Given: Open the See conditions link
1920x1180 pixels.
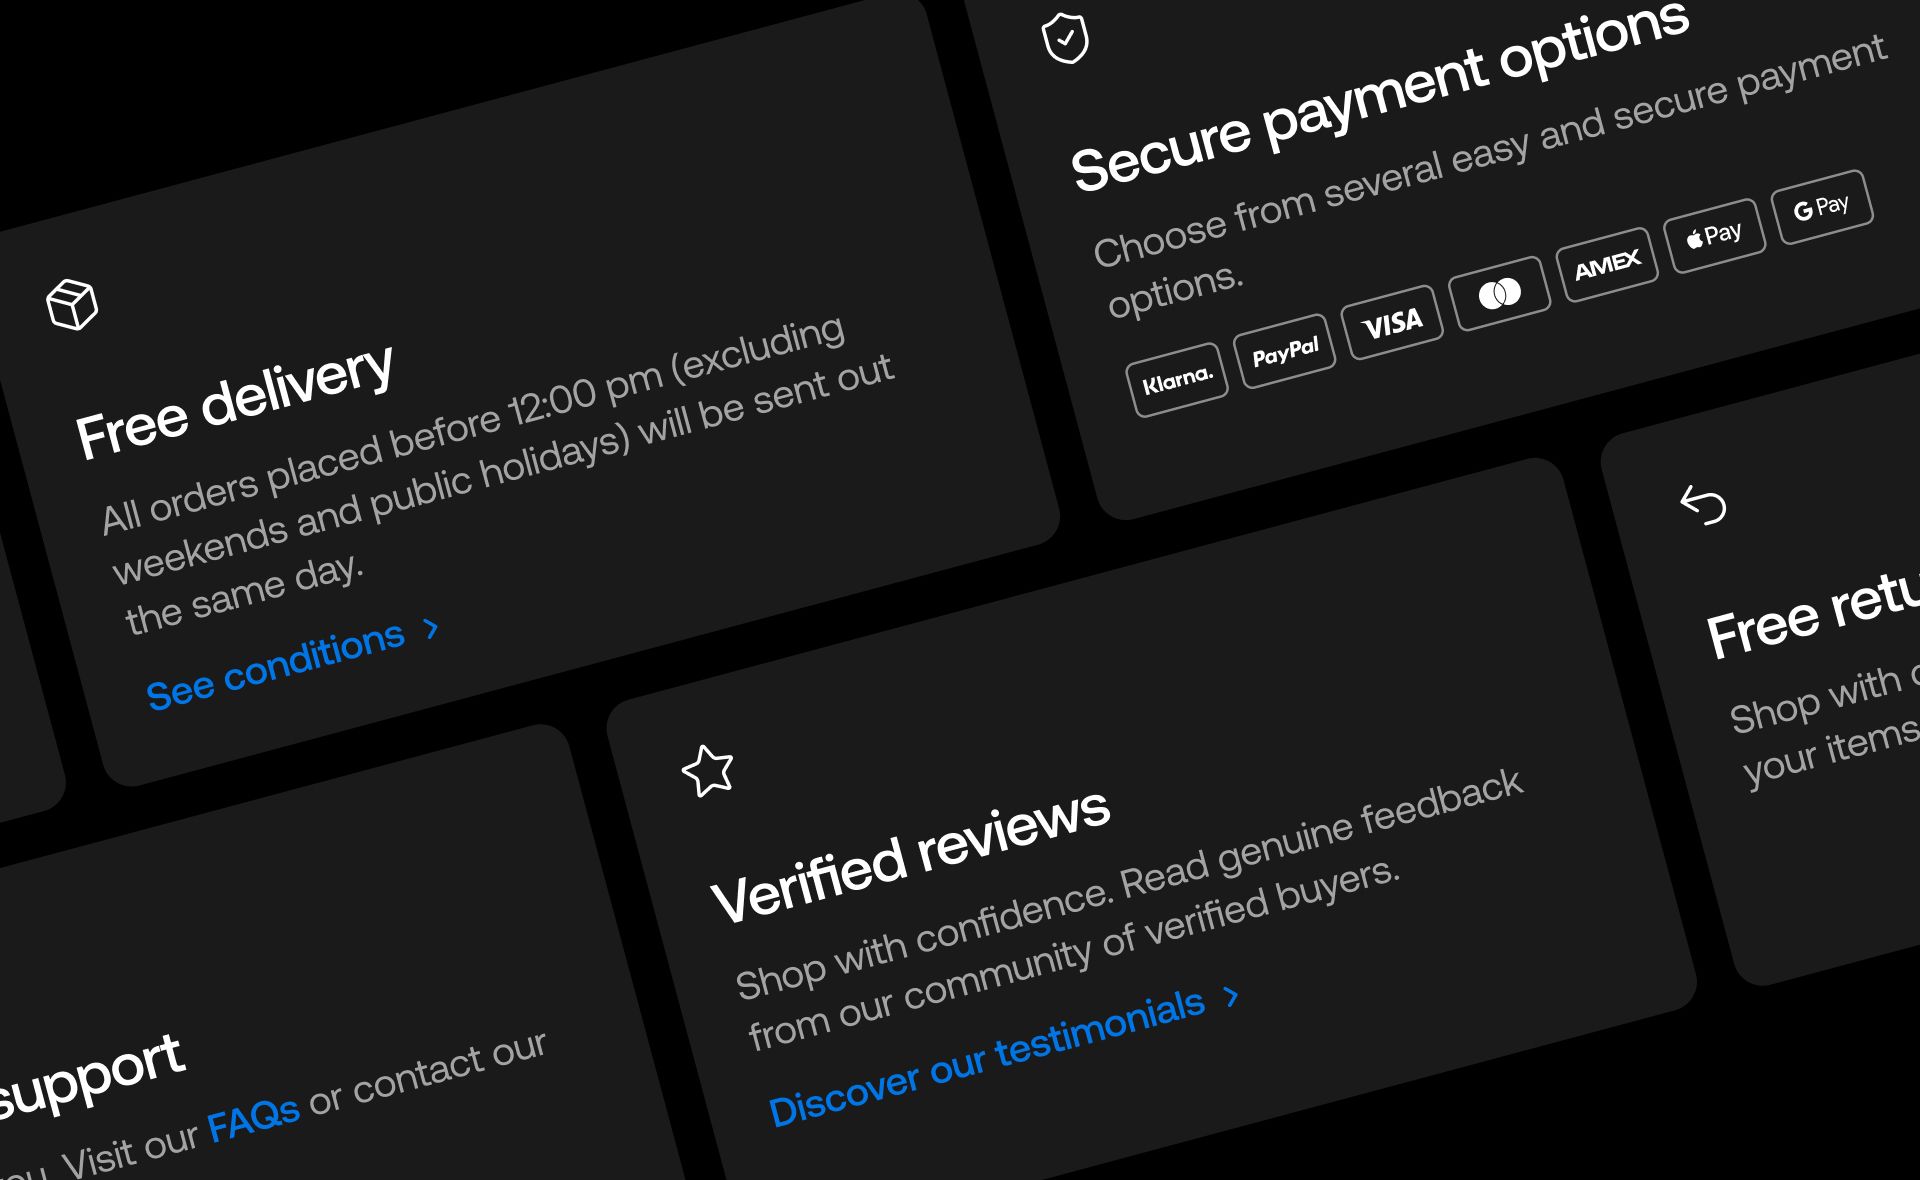Looking at the screenshot, I should 275,665.
